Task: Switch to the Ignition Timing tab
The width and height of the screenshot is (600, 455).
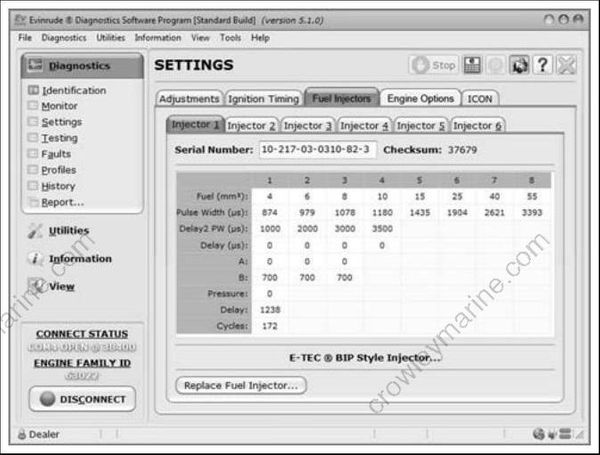Action: point(263,99)
